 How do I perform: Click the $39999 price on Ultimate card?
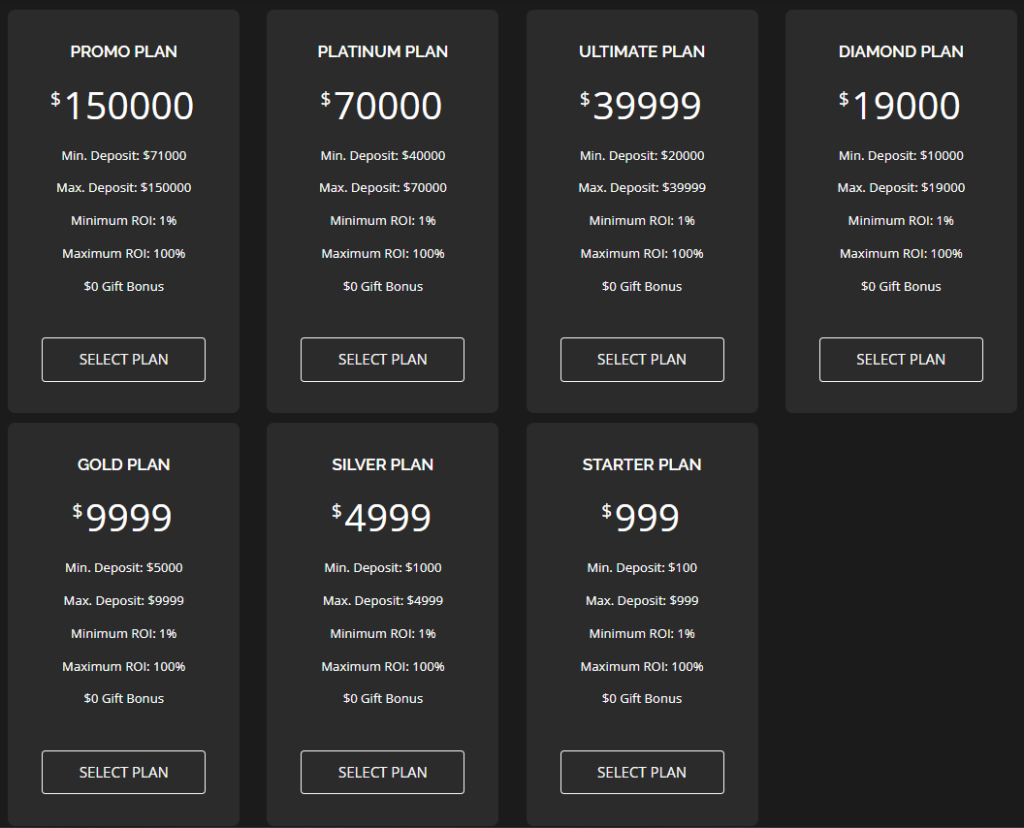[x=642, y=106]
